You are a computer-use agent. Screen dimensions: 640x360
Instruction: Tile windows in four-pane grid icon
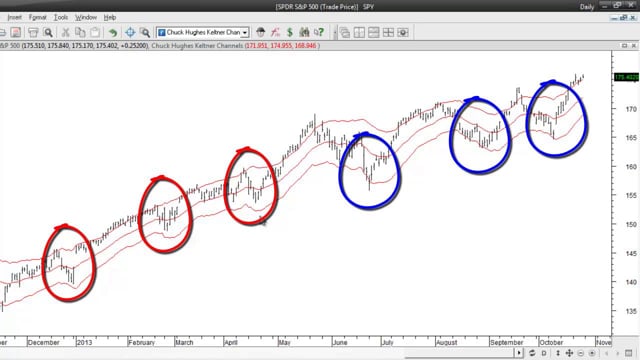pyautogui.click(x=388, y=33)
